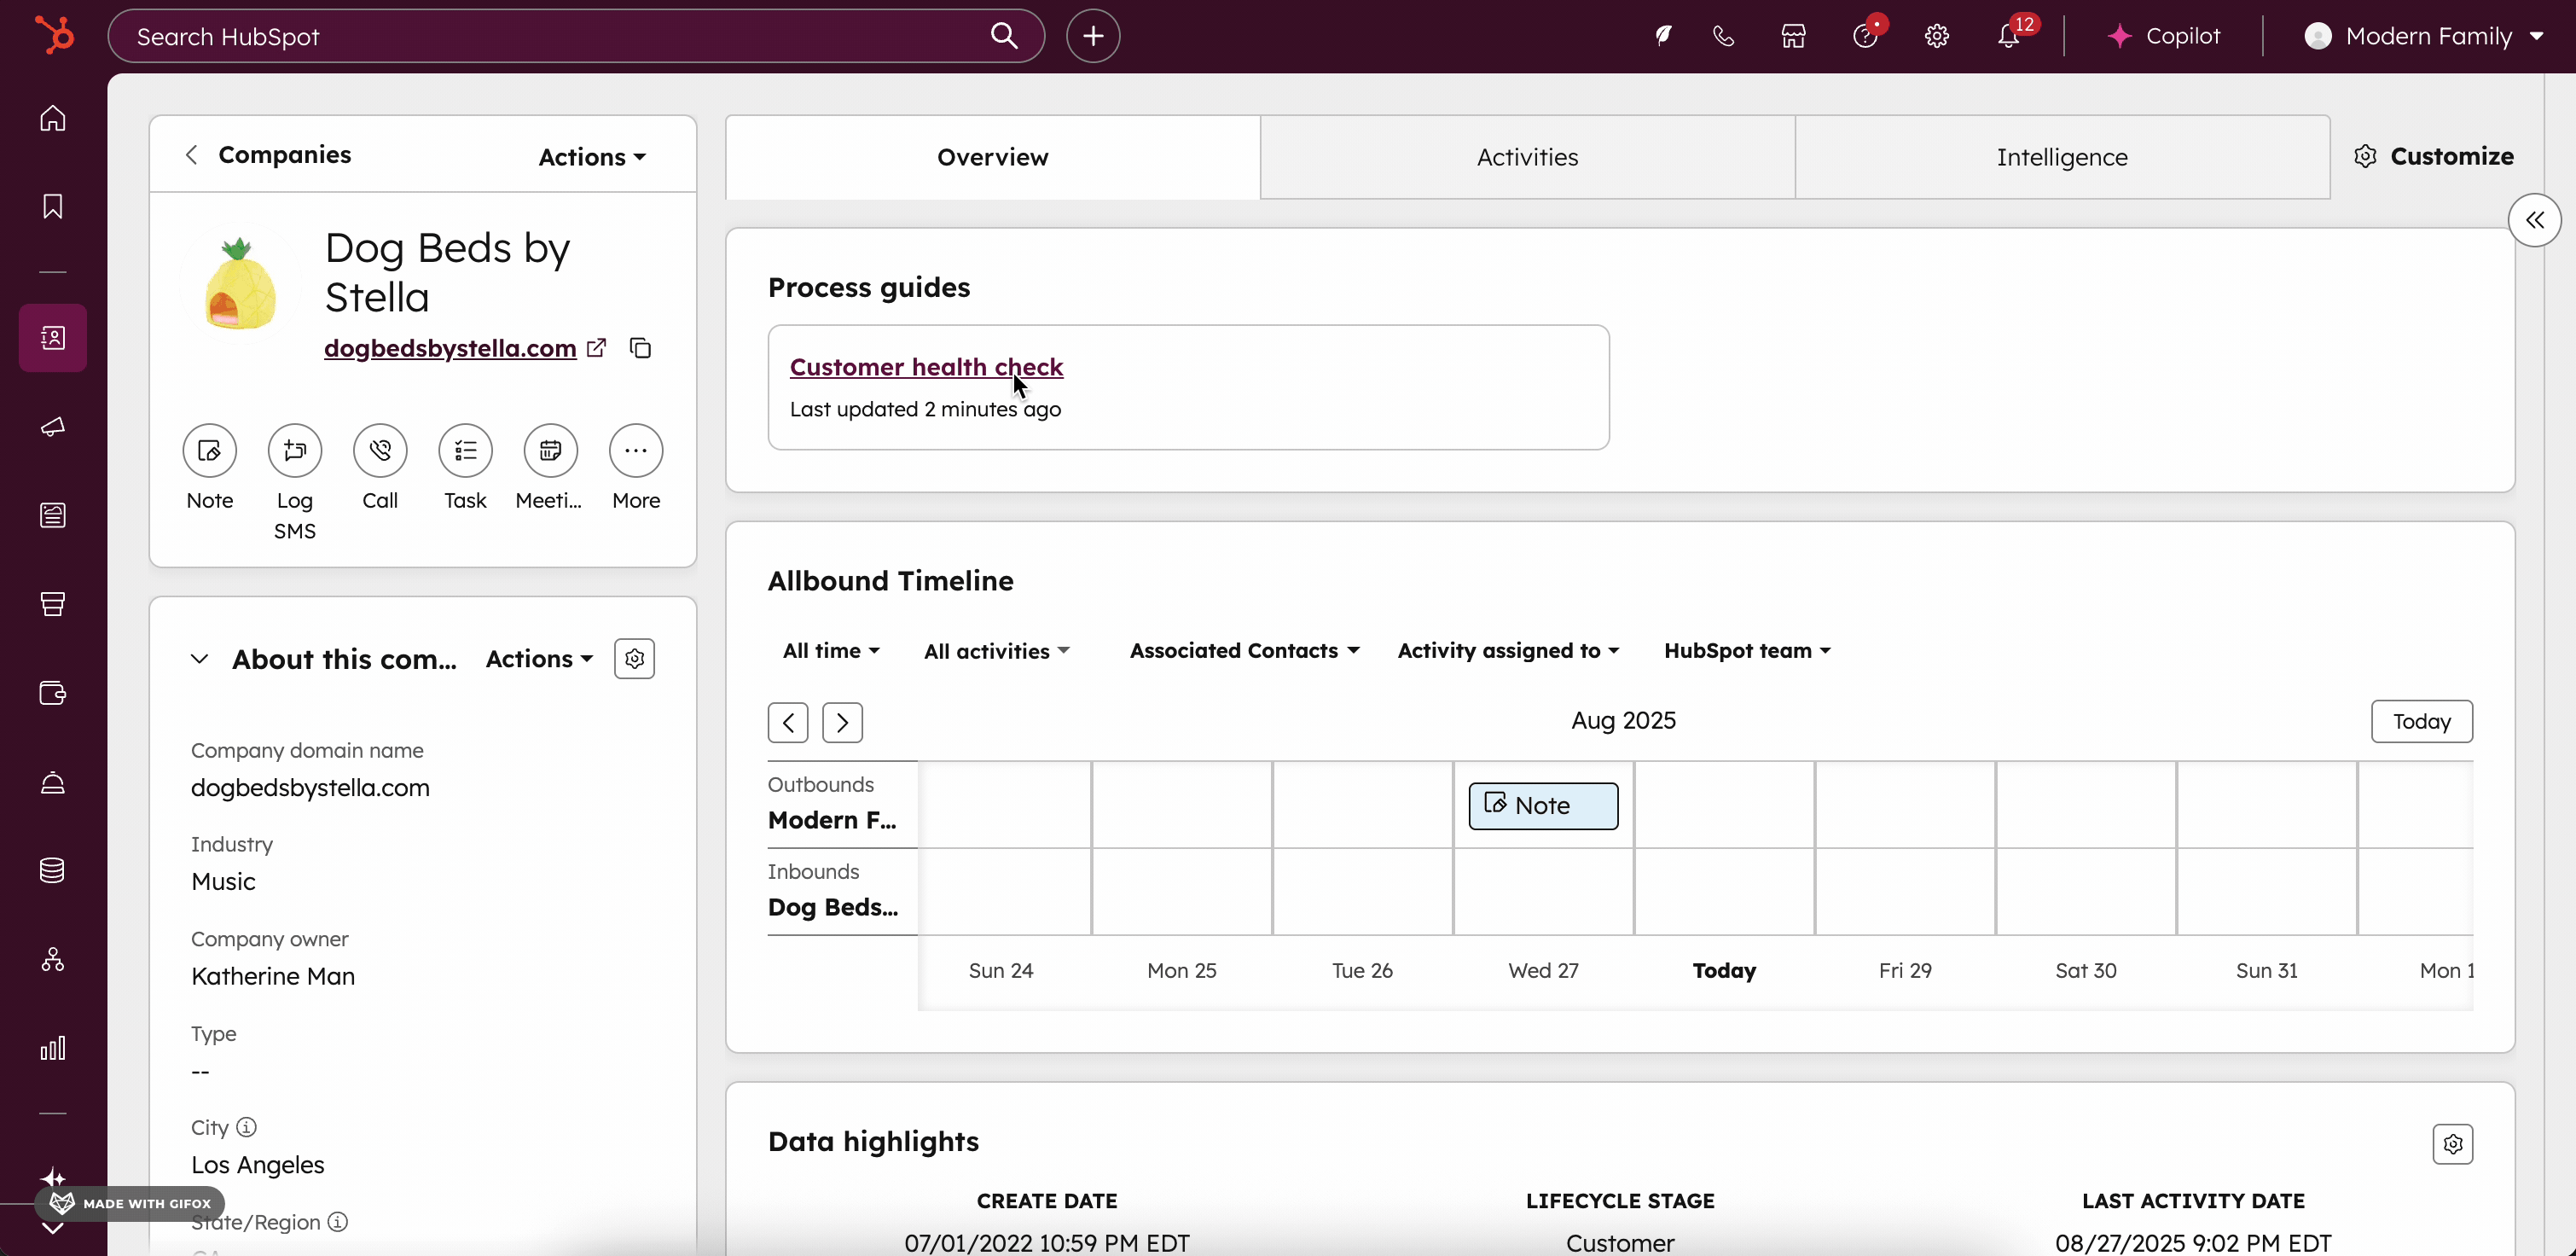The height and width of the screenshot is (1256, 2576).
Task: Open the Bookmarks icon in the left sidebar
Action: click(53, 207)
